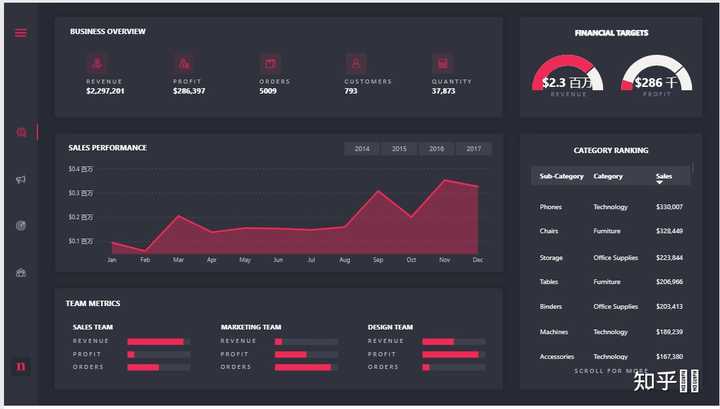Click the Profit icon in Business Overview
This screenshot has width=720, height=409.
click(x=184, y=63)
